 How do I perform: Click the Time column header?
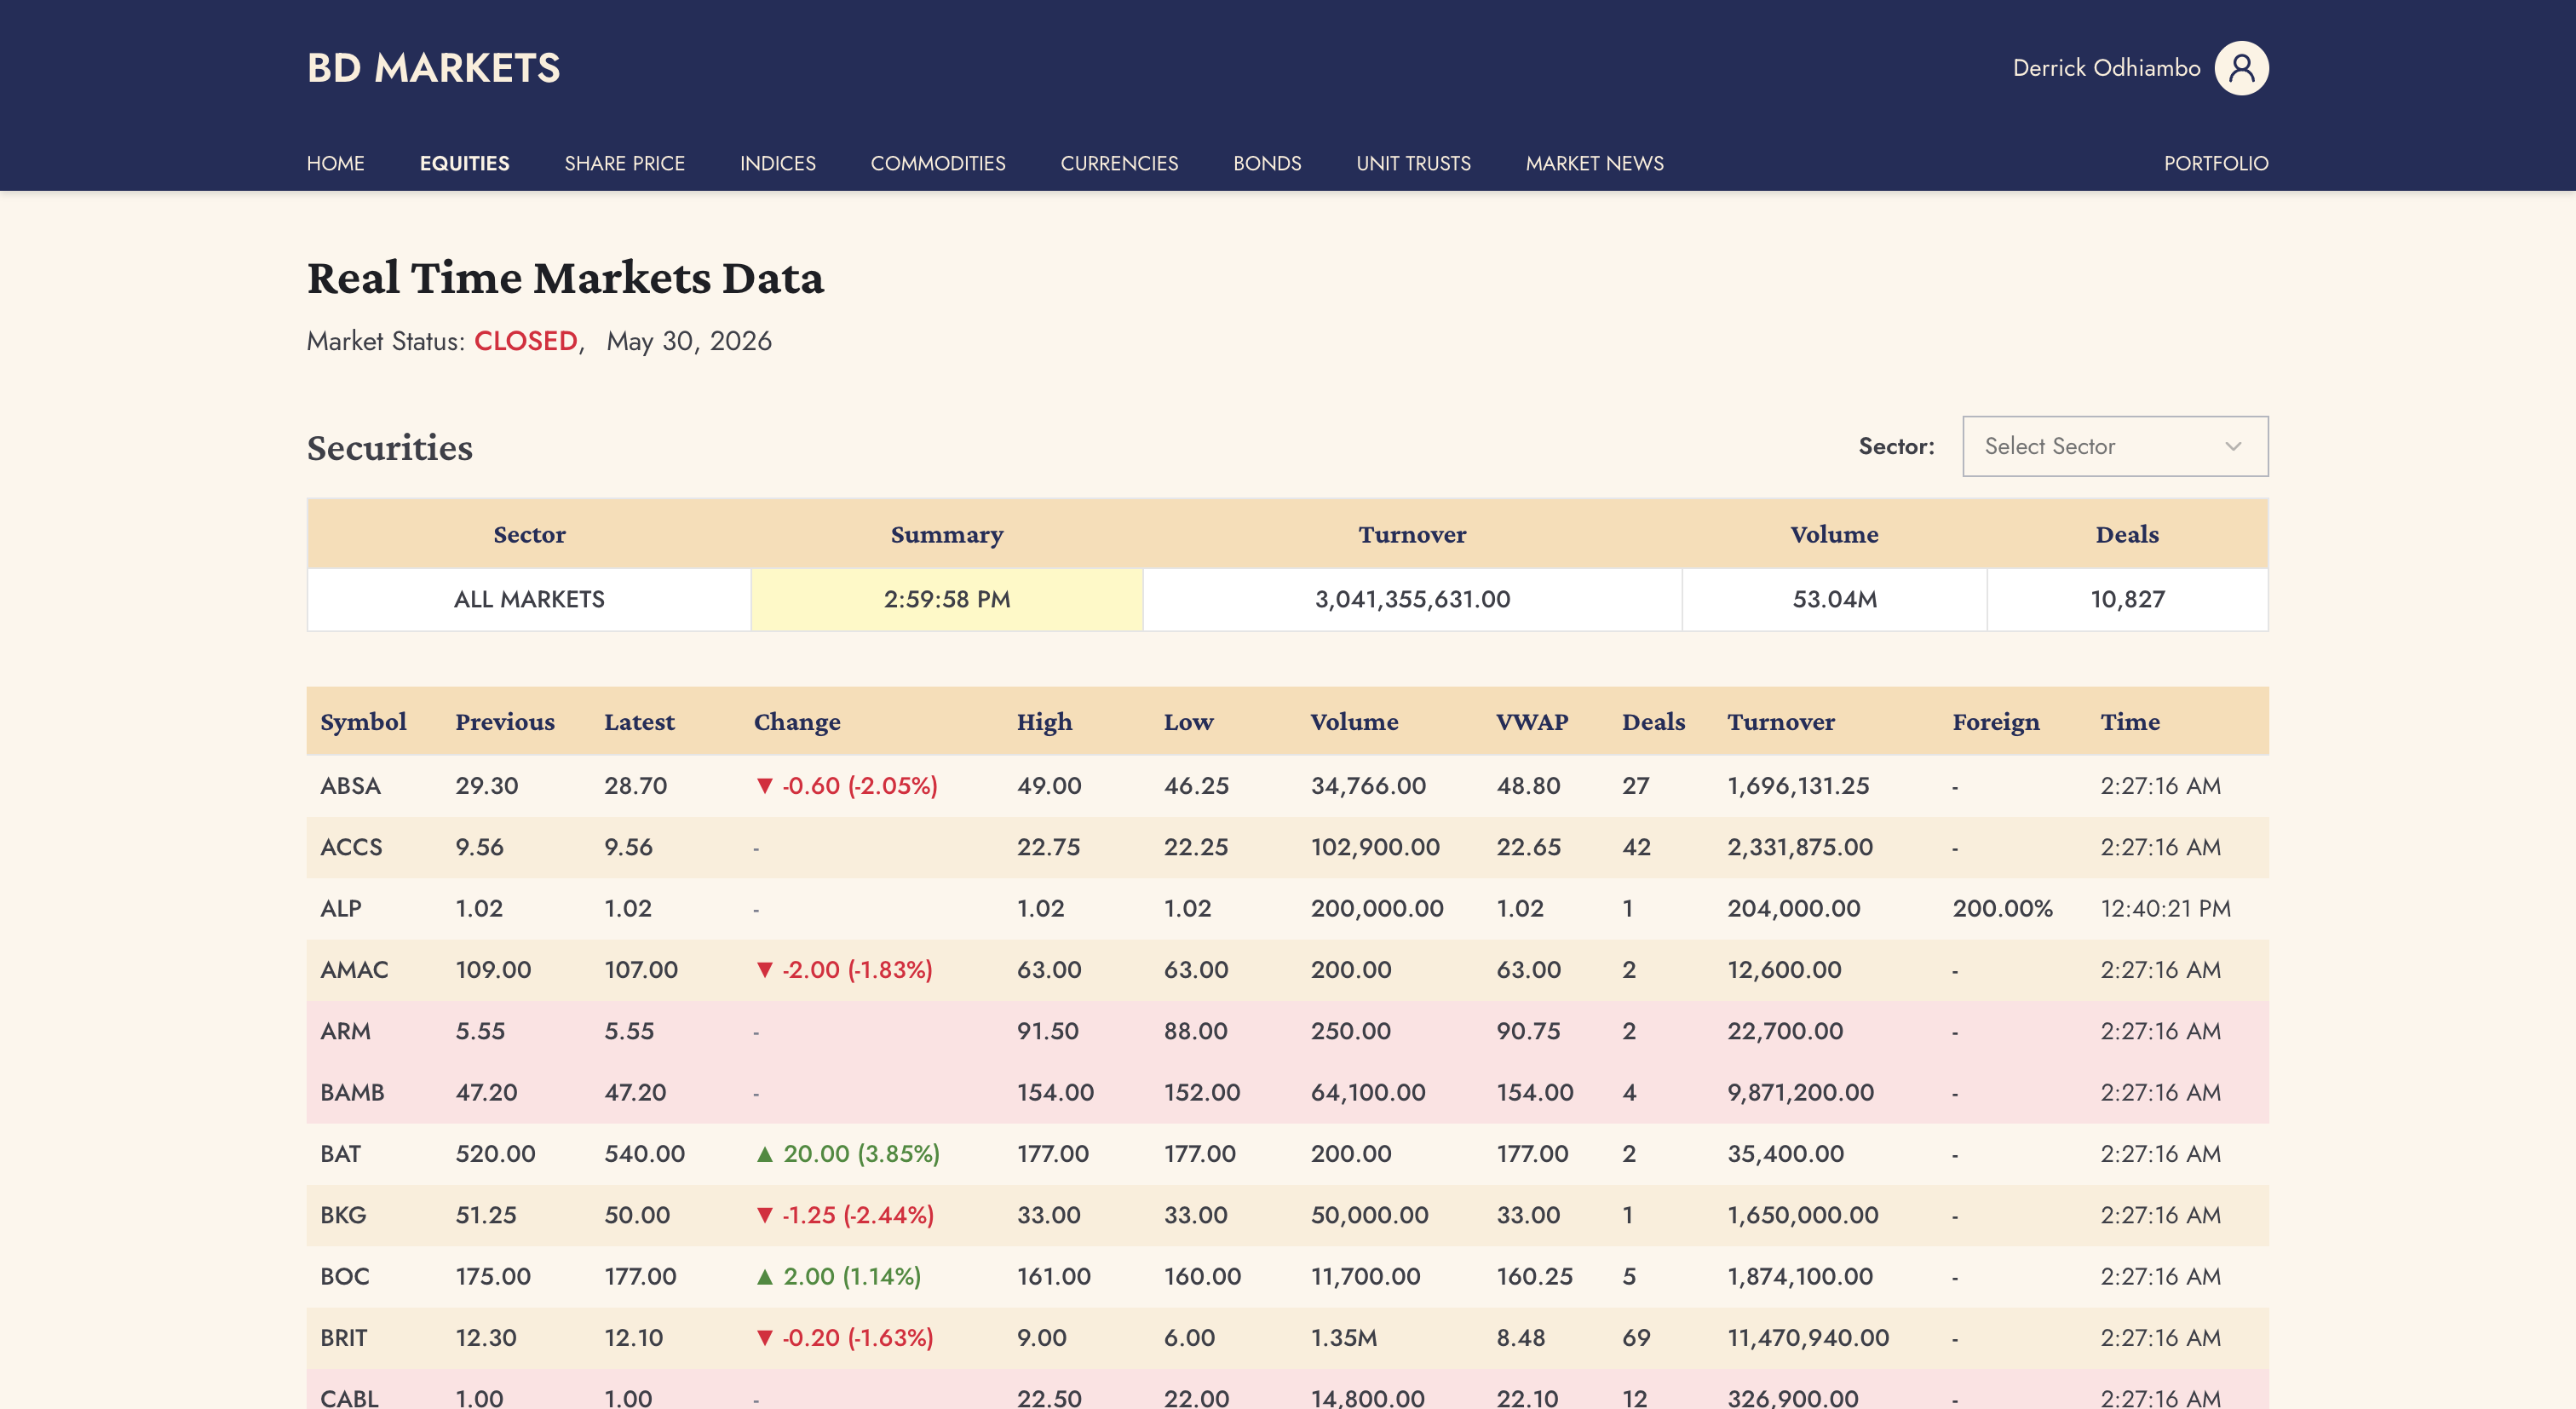2130,721
